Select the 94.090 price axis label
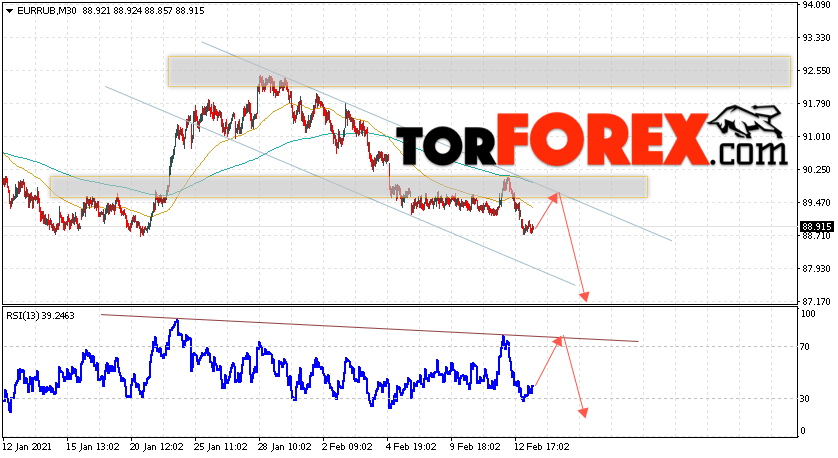This screenshot has width=838, height=458. tap(816, 5)
